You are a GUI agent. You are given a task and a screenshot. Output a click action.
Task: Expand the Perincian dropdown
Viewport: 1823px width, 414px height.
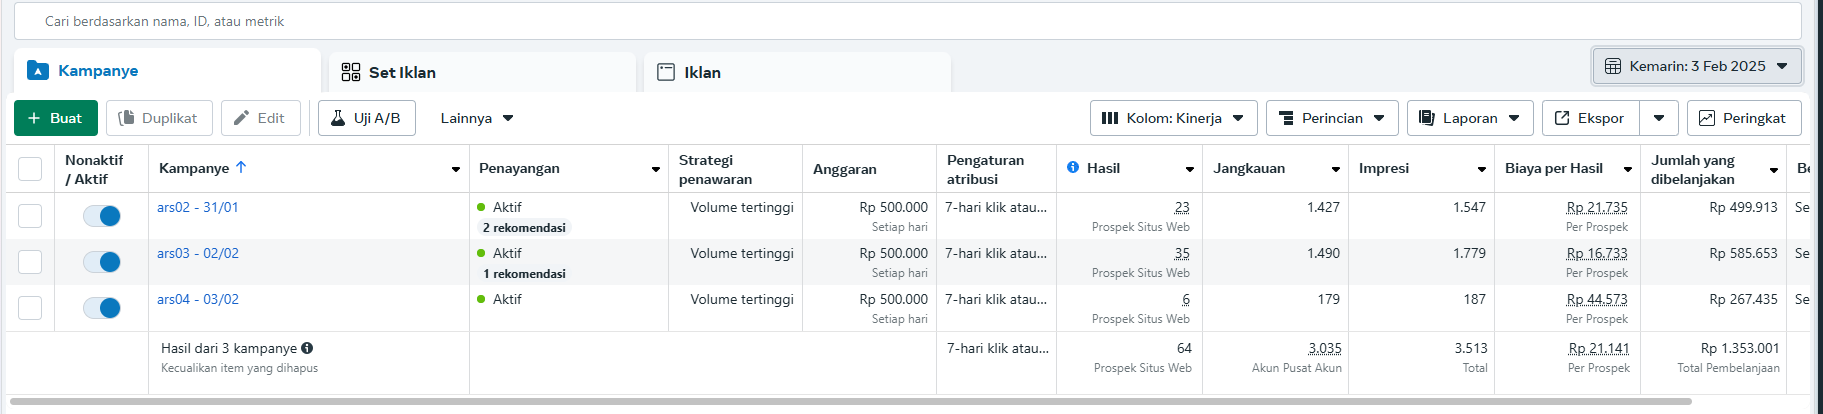click(x=1331, y=118)
